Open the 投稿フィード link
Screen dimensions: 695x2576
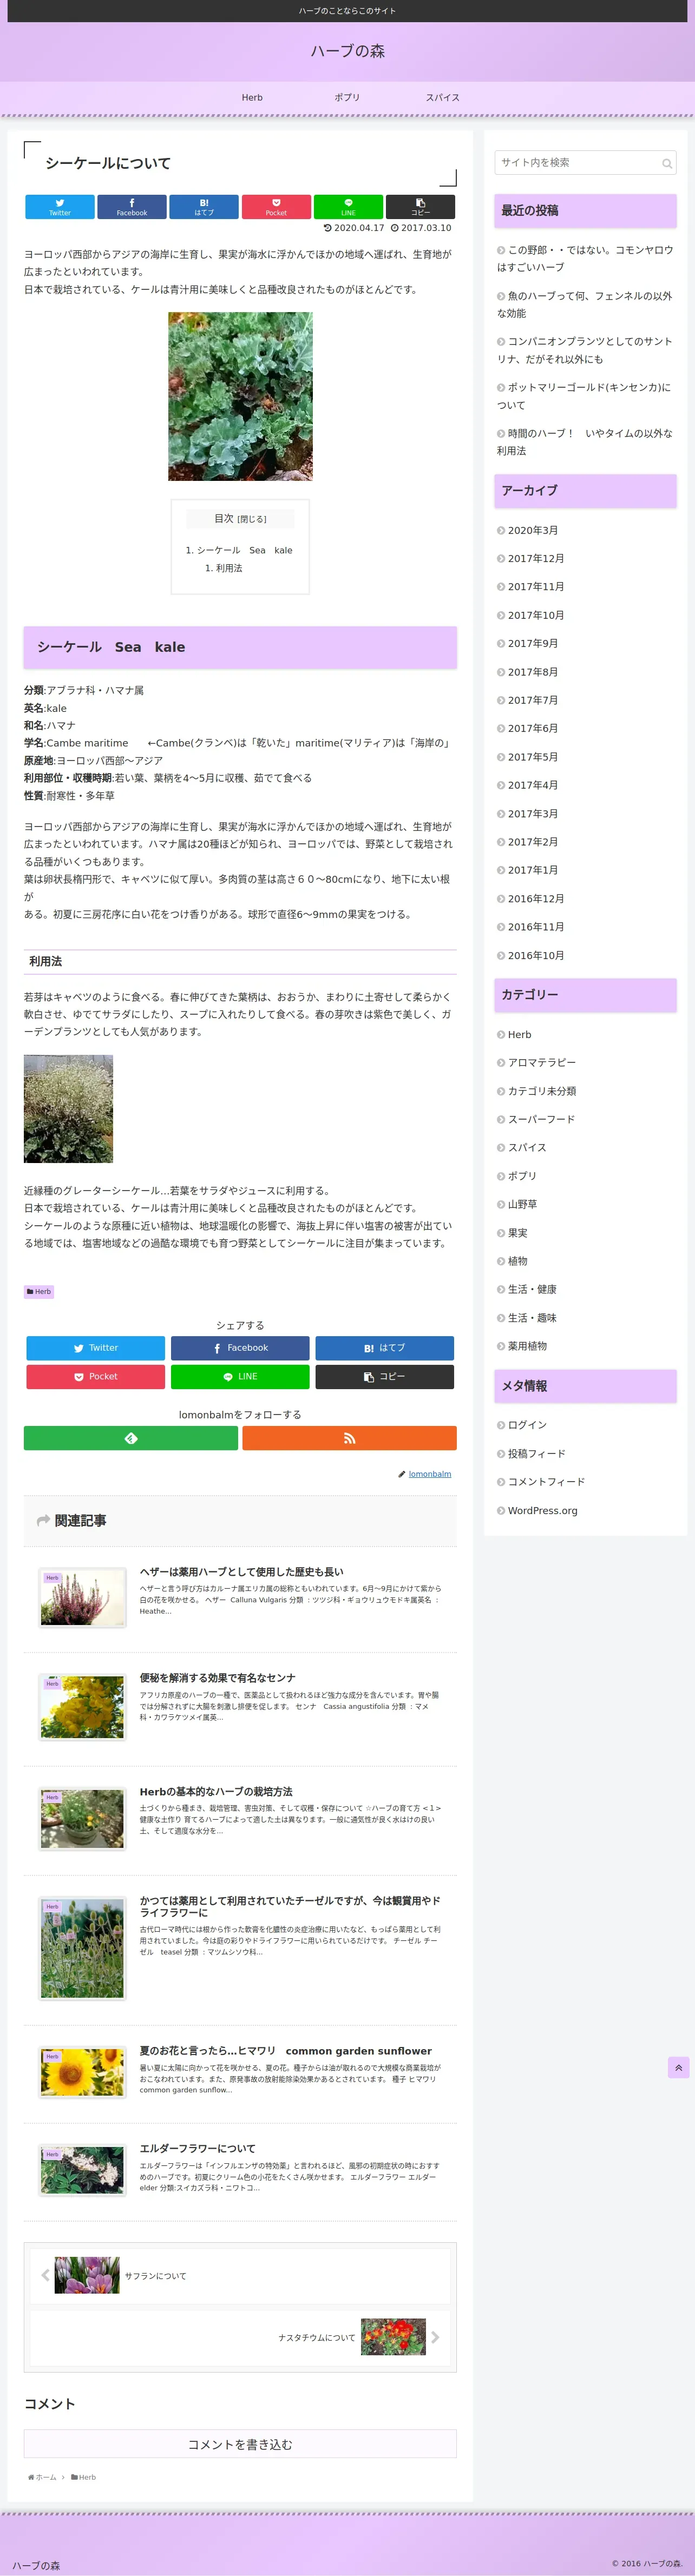[536, 1454]
